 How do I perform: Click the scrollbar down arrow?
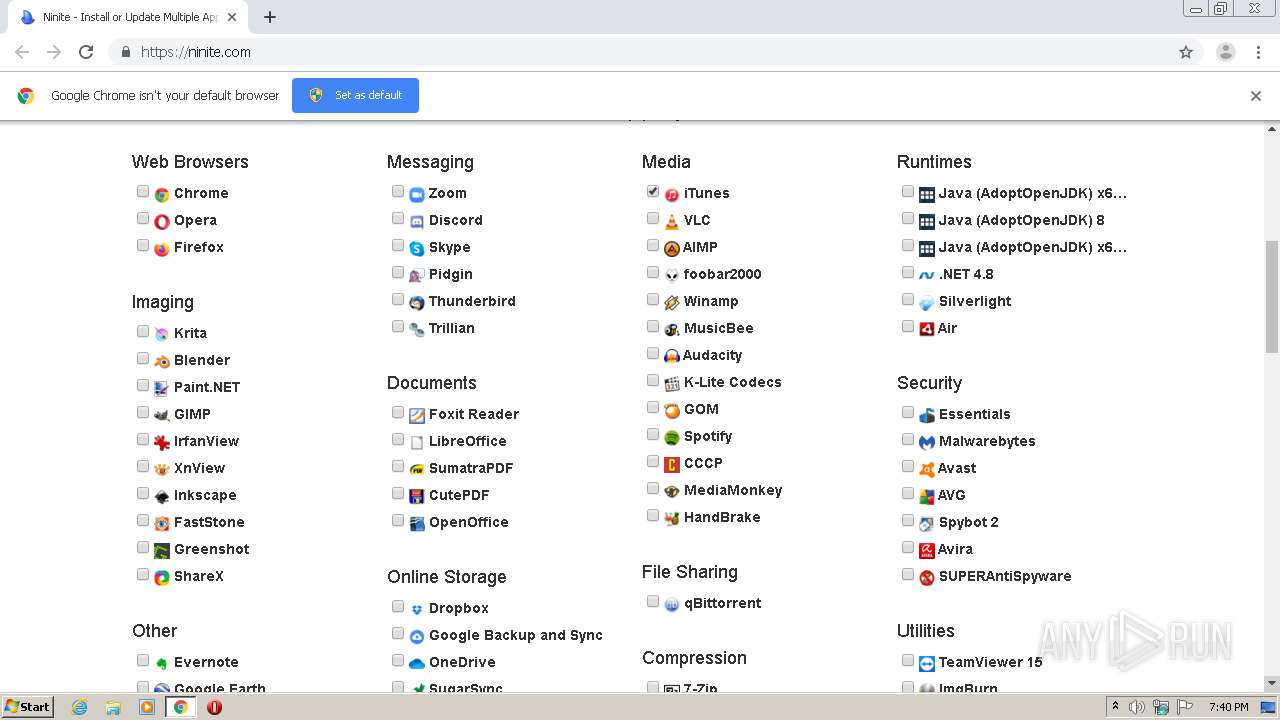(x=1272, y=683)
